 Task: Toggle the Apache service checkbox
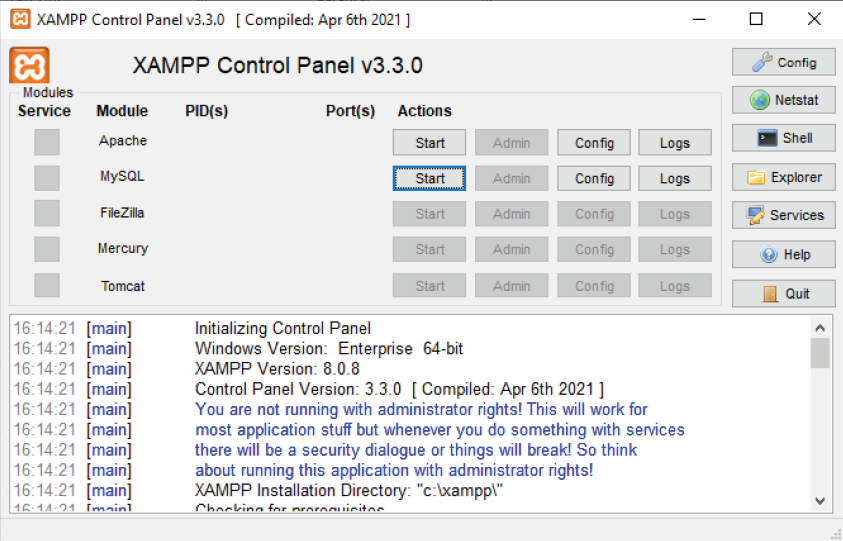(x=47, y=142)
